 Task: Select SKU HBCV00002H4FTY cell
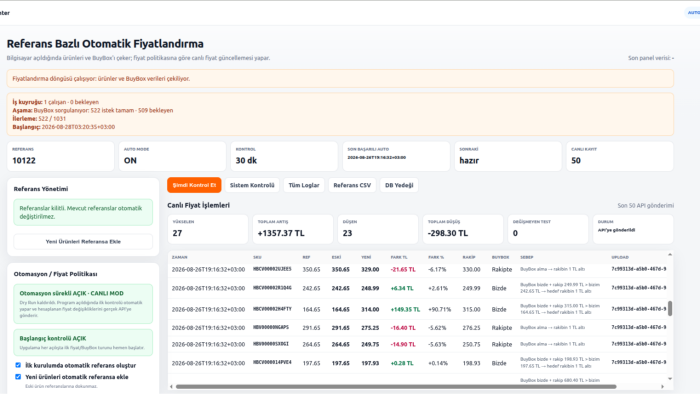(272, 309)
